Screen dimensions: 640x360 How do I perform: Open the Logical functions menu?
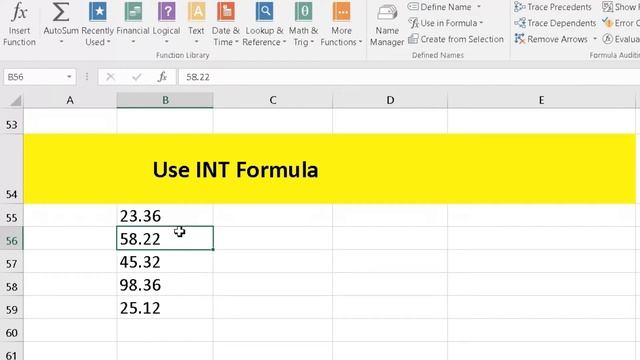[x=167, y=24]
